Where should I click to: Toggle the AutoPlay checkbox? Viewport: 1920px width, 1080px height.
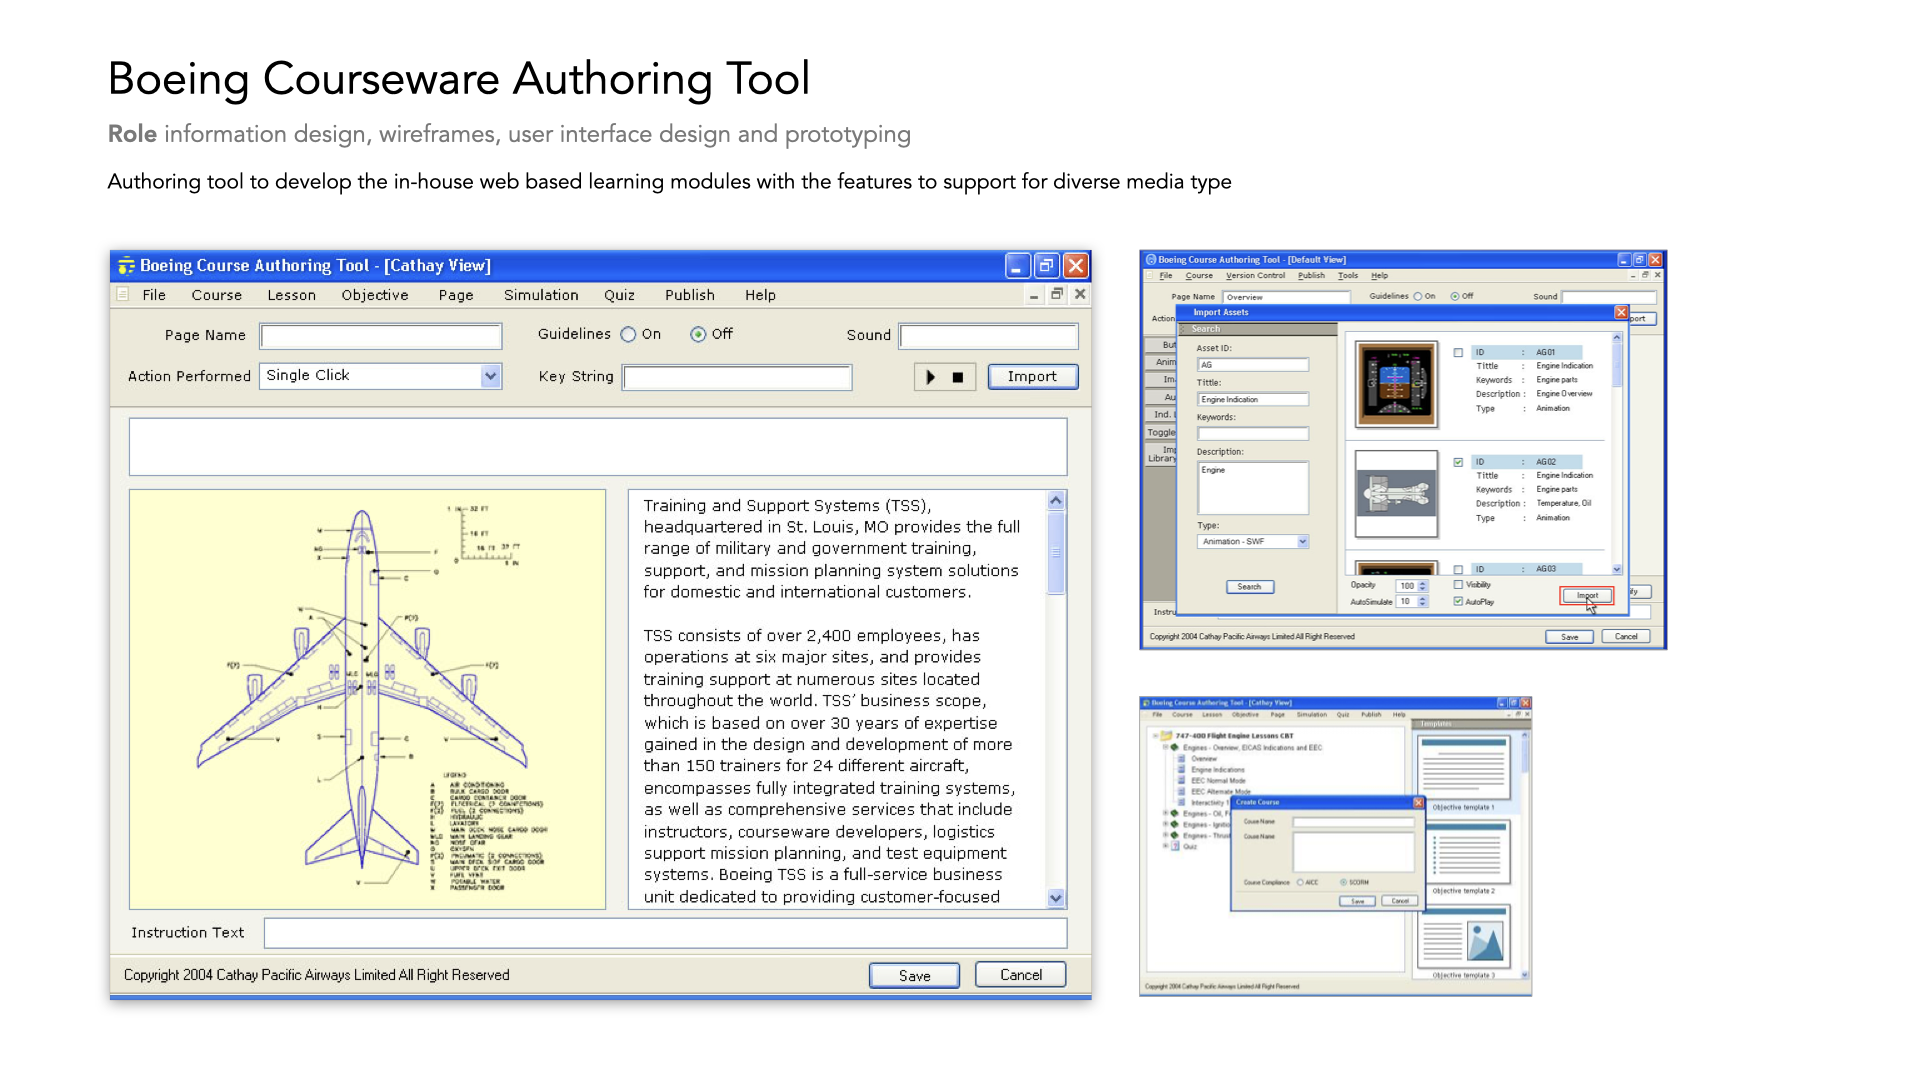click(x=1458, y=602)
